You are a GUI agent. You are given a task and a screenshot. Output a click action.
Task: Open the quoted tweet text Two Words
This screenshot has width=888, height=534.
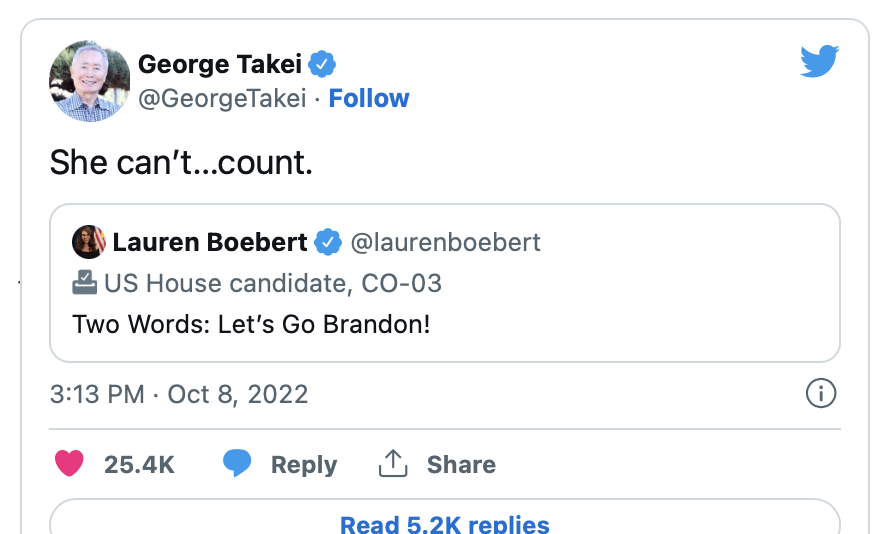point(251,325)
